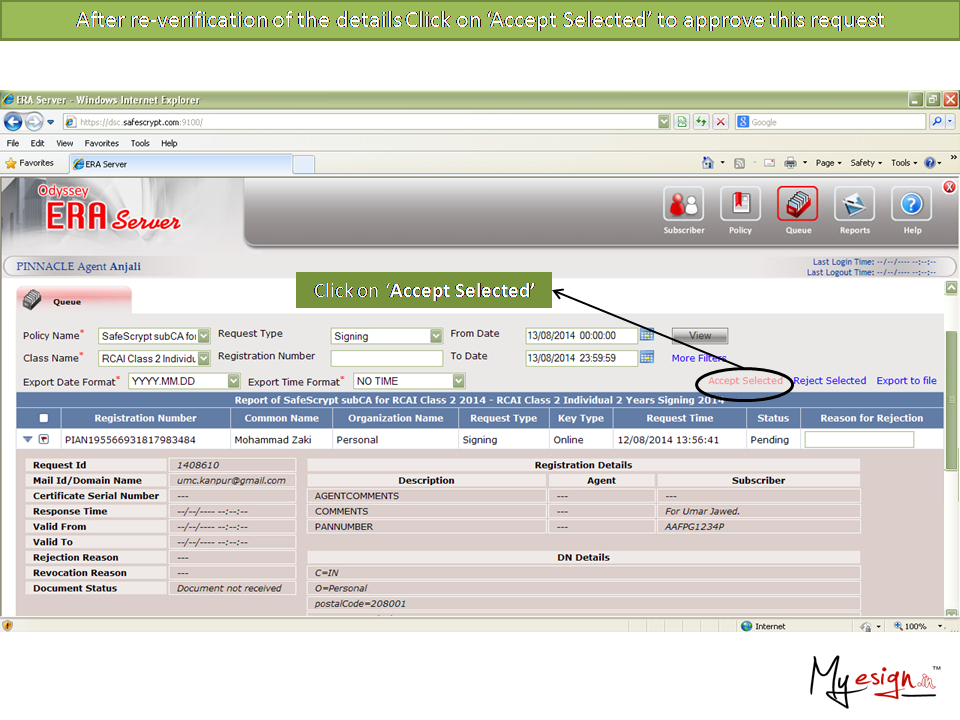
Task: Open the Favorites menu in menu bar
Action: [101, 143]
